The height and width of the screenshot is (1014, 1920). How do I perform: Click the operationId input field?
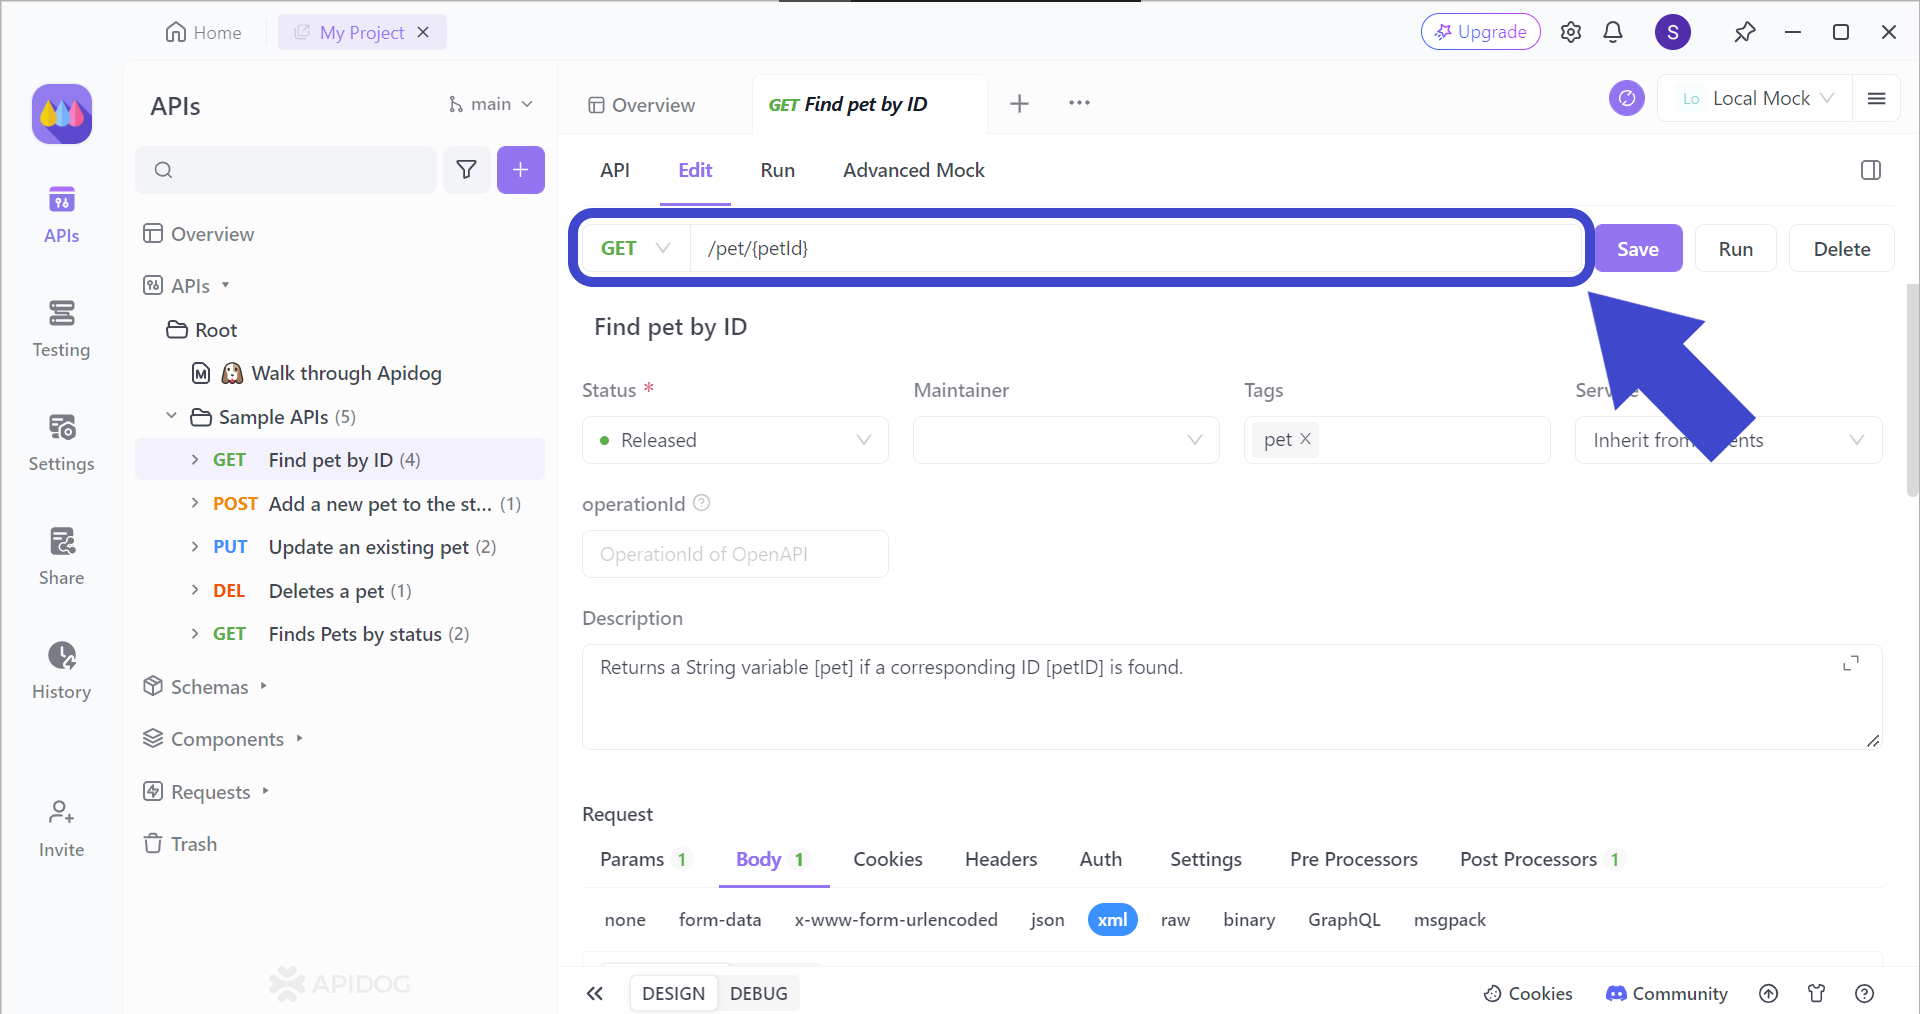tap(735, 554)
